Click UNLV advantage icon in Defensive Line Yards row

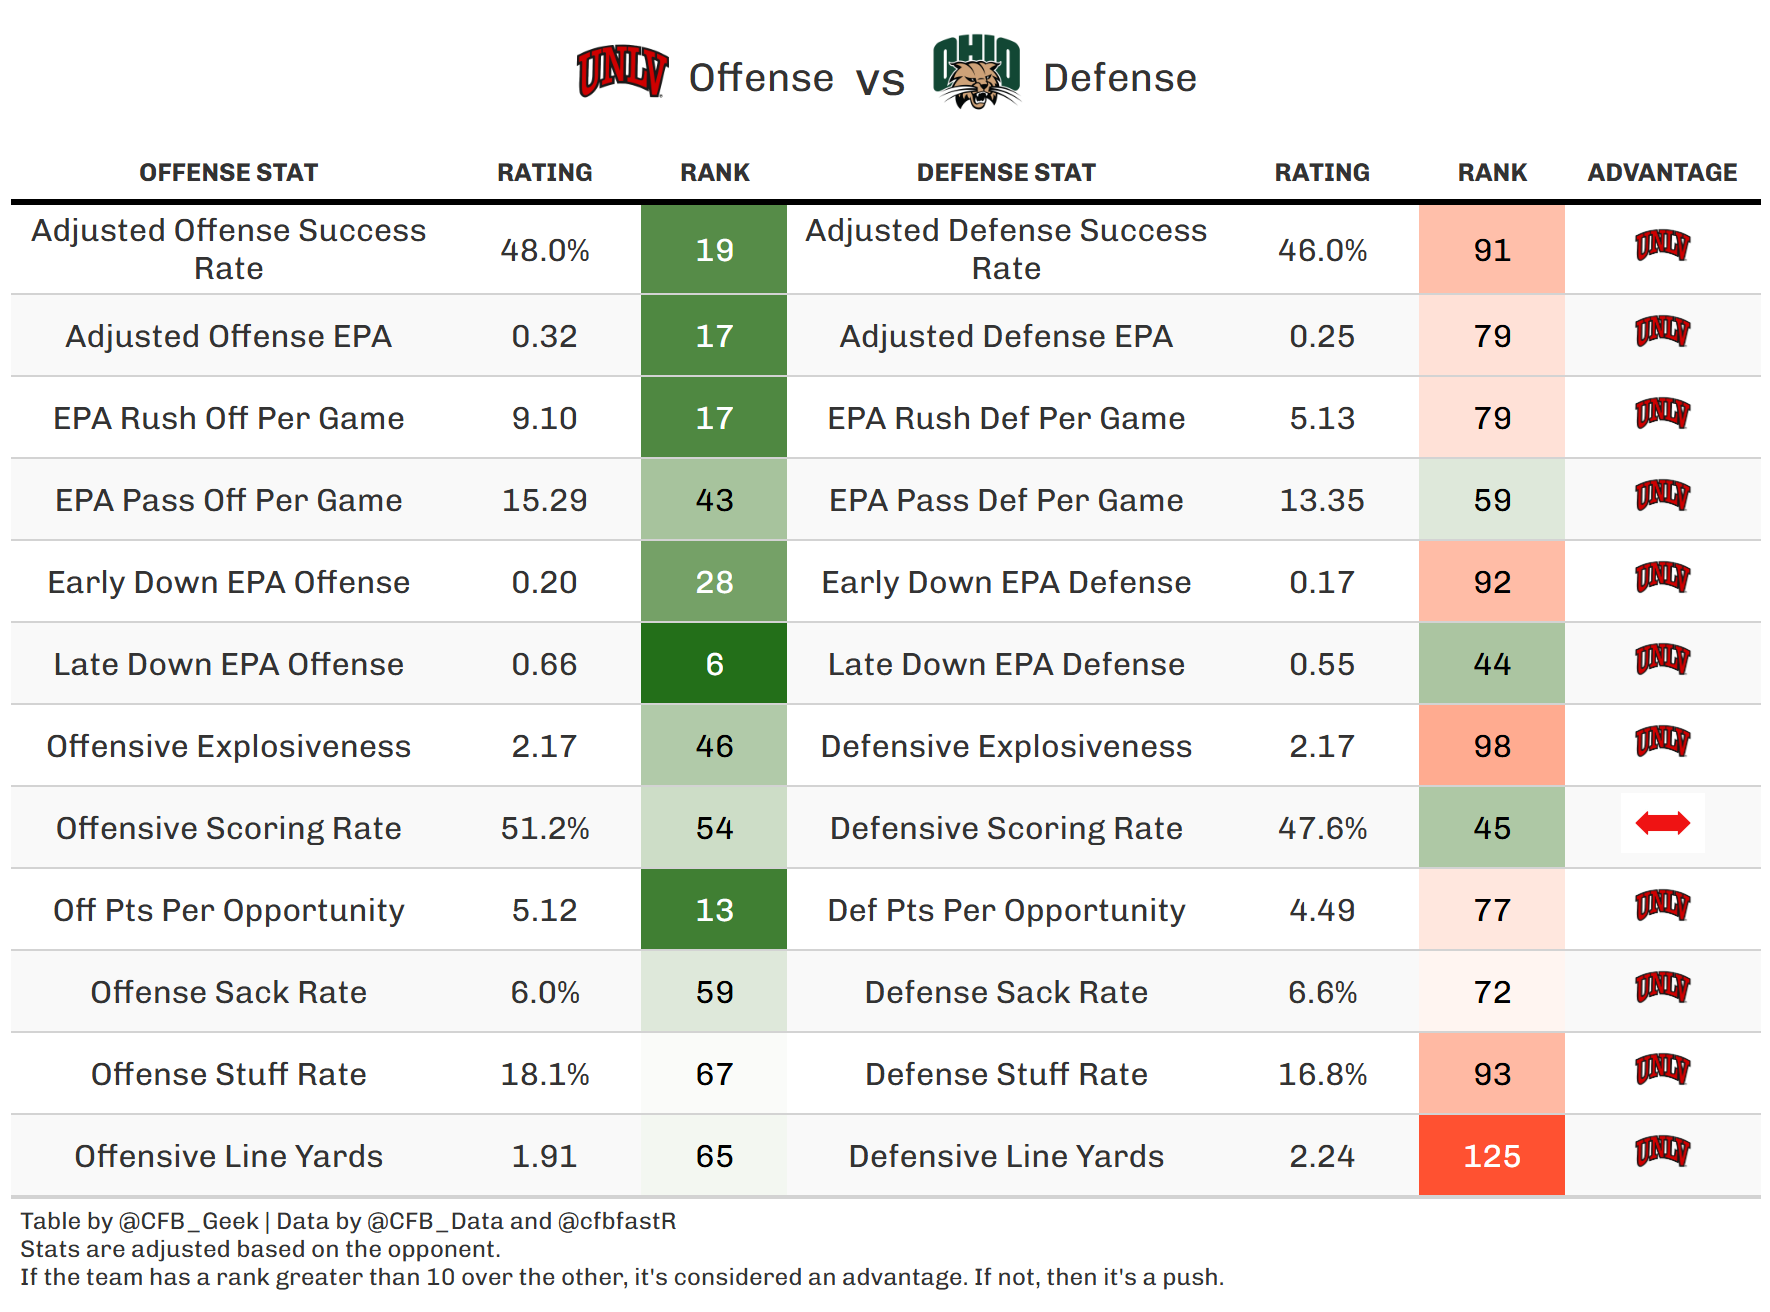(1662, 1151)
